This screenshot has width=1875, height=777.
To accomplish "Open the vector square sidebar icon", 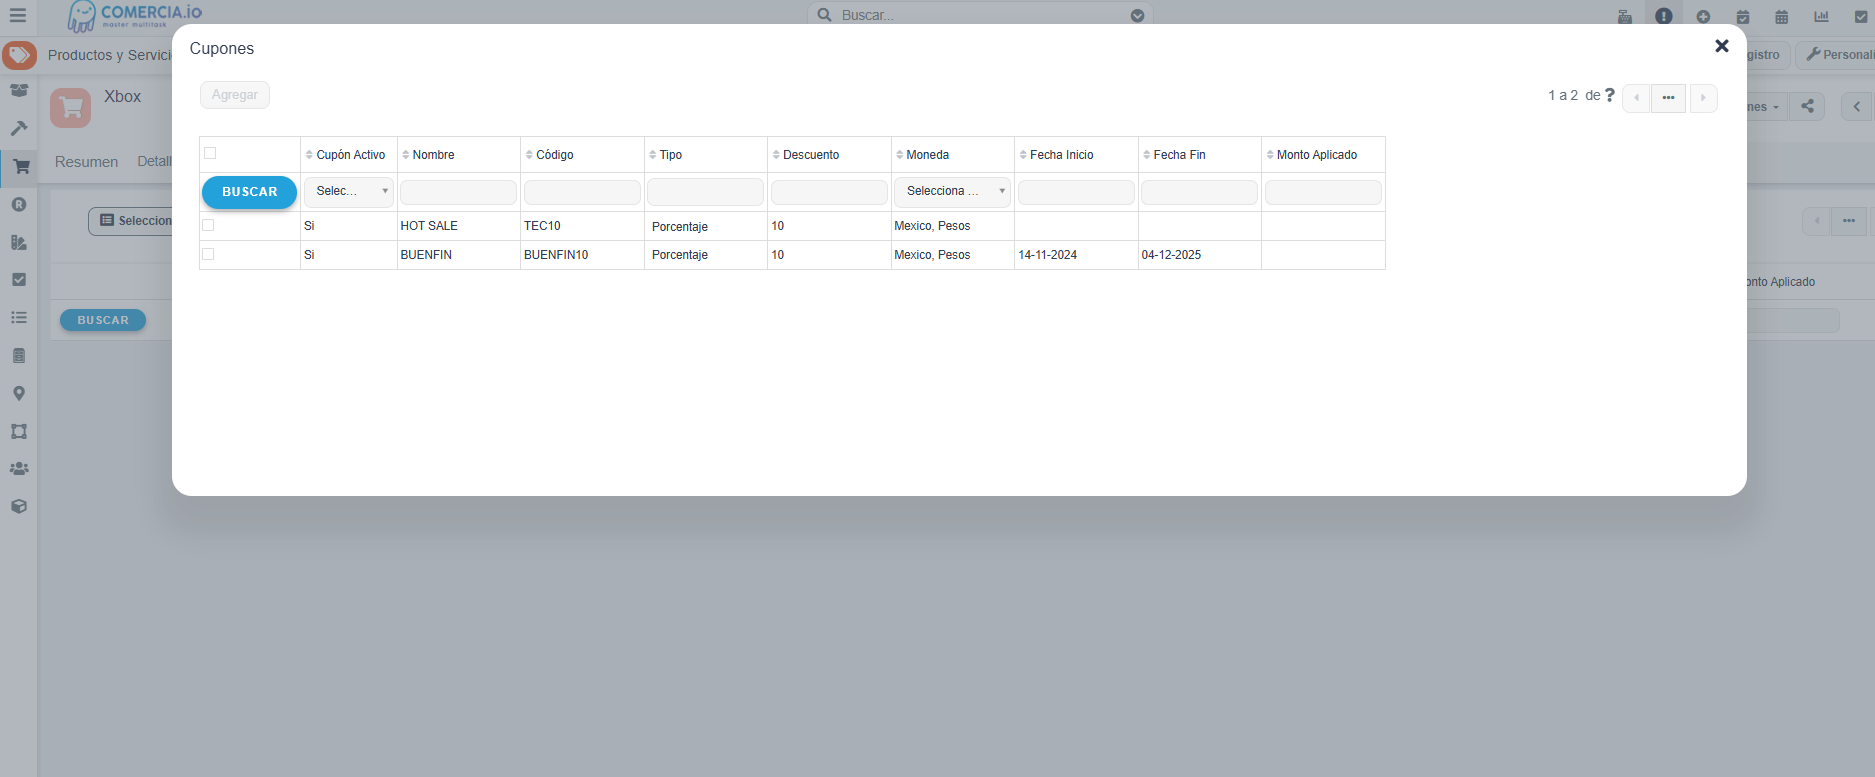I will coord(19,431).
